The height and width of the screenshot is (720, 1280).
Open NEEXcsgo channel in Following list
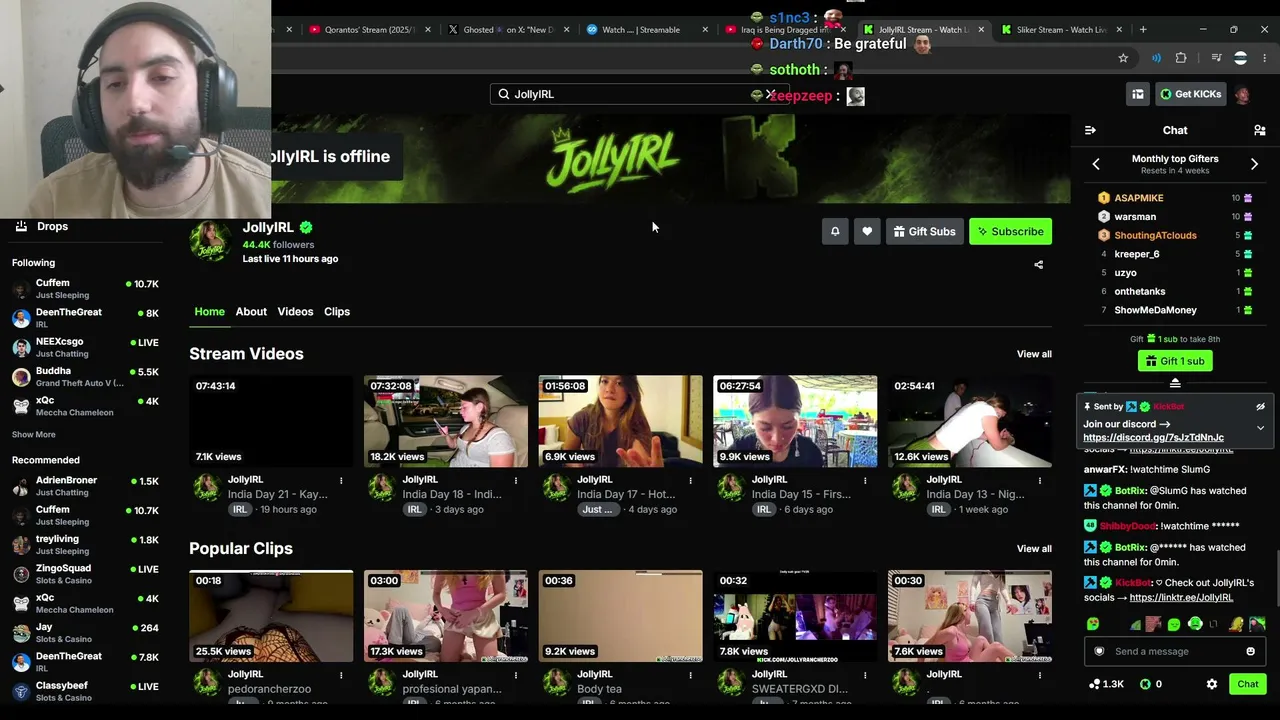coord(85,347)
